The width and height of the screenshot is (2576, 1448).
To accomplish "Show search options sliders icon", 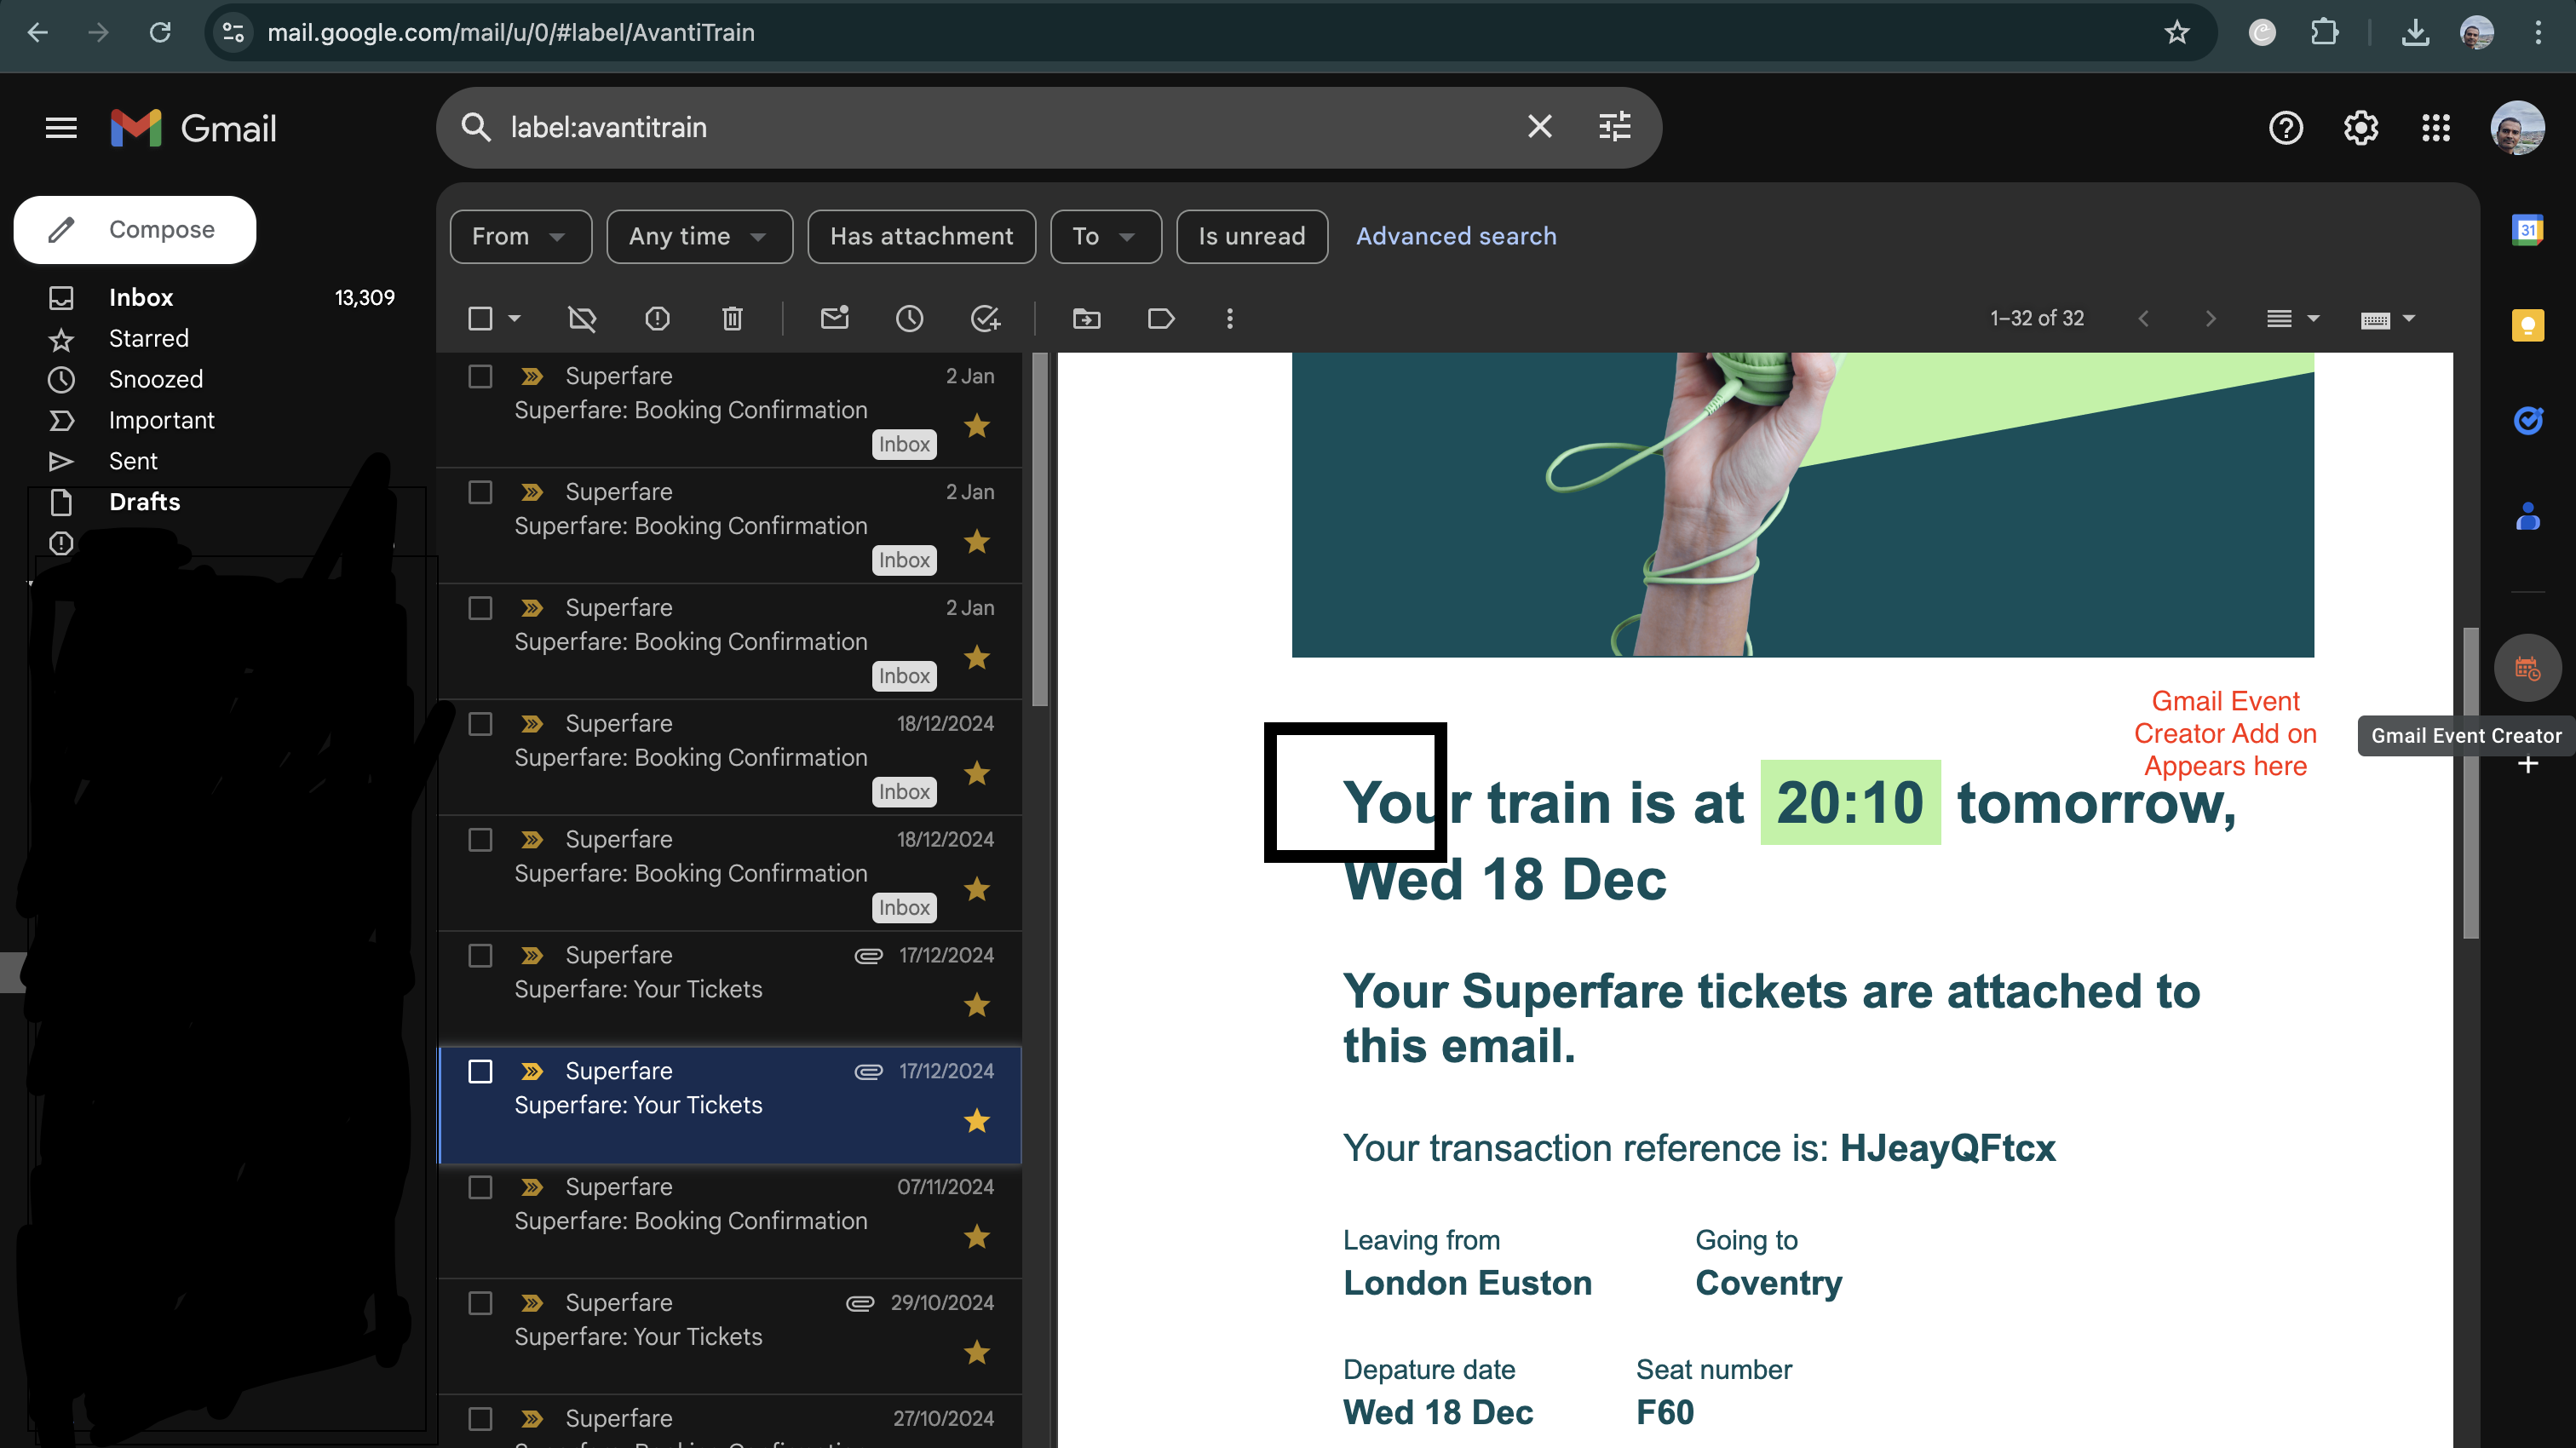I will point(1615,127).
